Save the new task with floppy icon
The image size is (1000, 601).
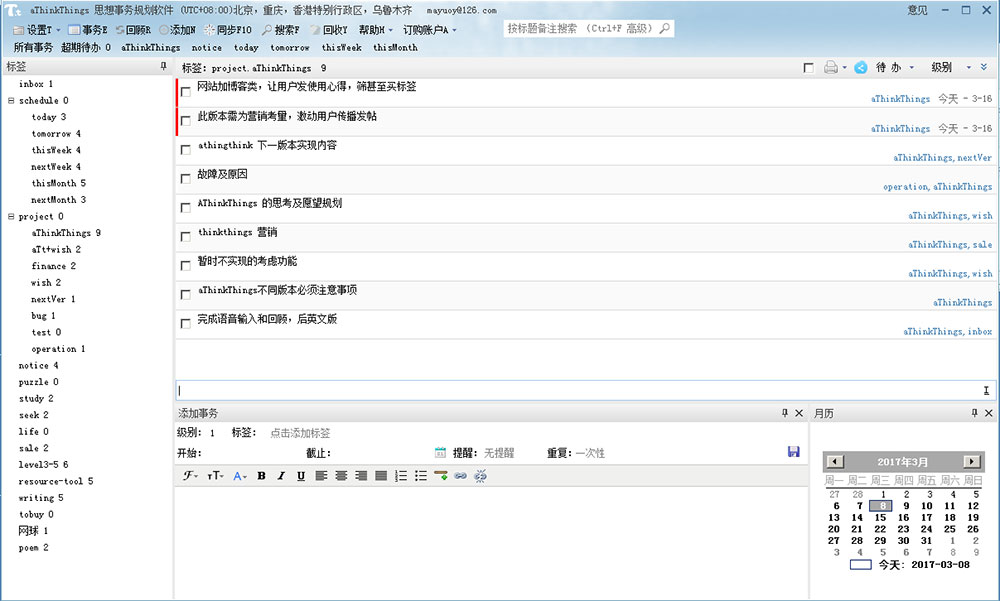pyautogui.click(x=794, y=452)
